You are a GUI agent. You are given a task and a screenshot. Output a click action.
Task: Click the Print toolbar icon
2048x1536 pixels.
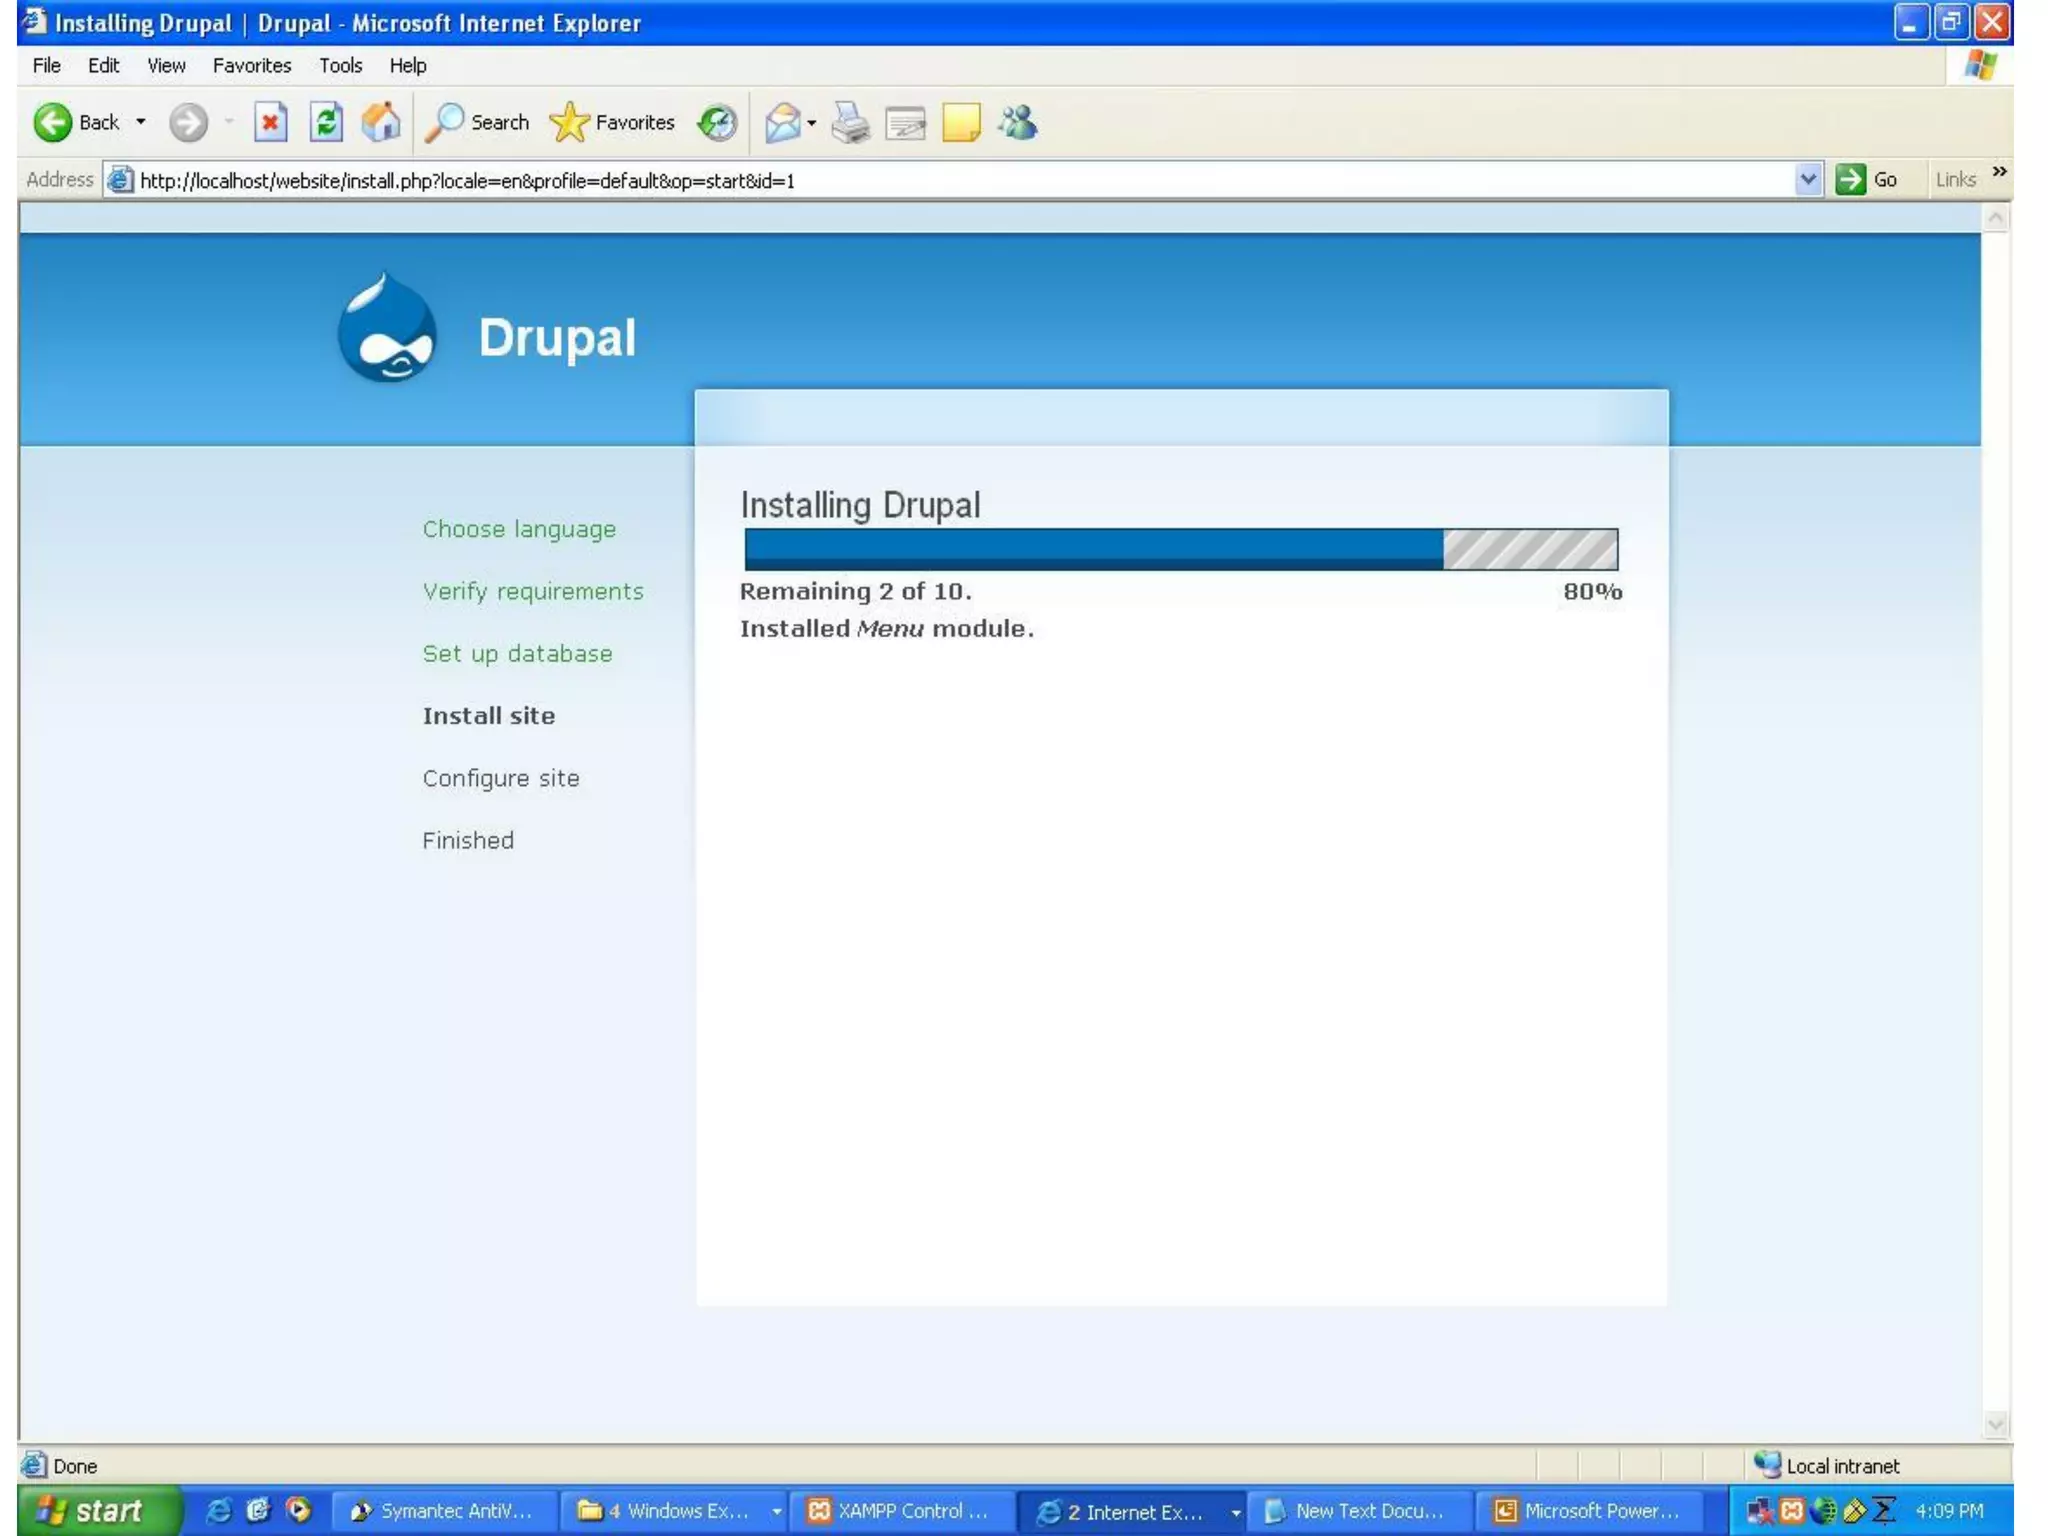[850, 123]
